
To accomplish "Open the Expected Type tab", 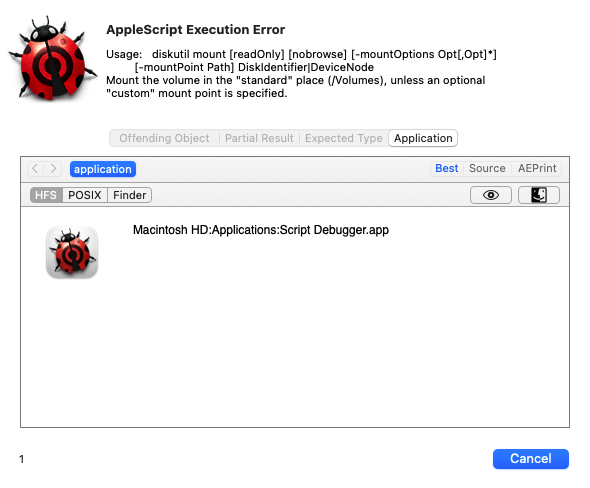I will point(344,138).
